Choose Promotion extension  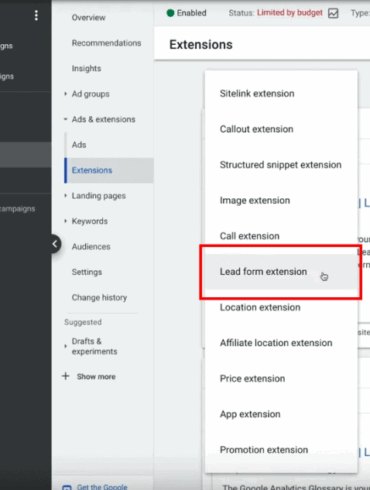281,450
